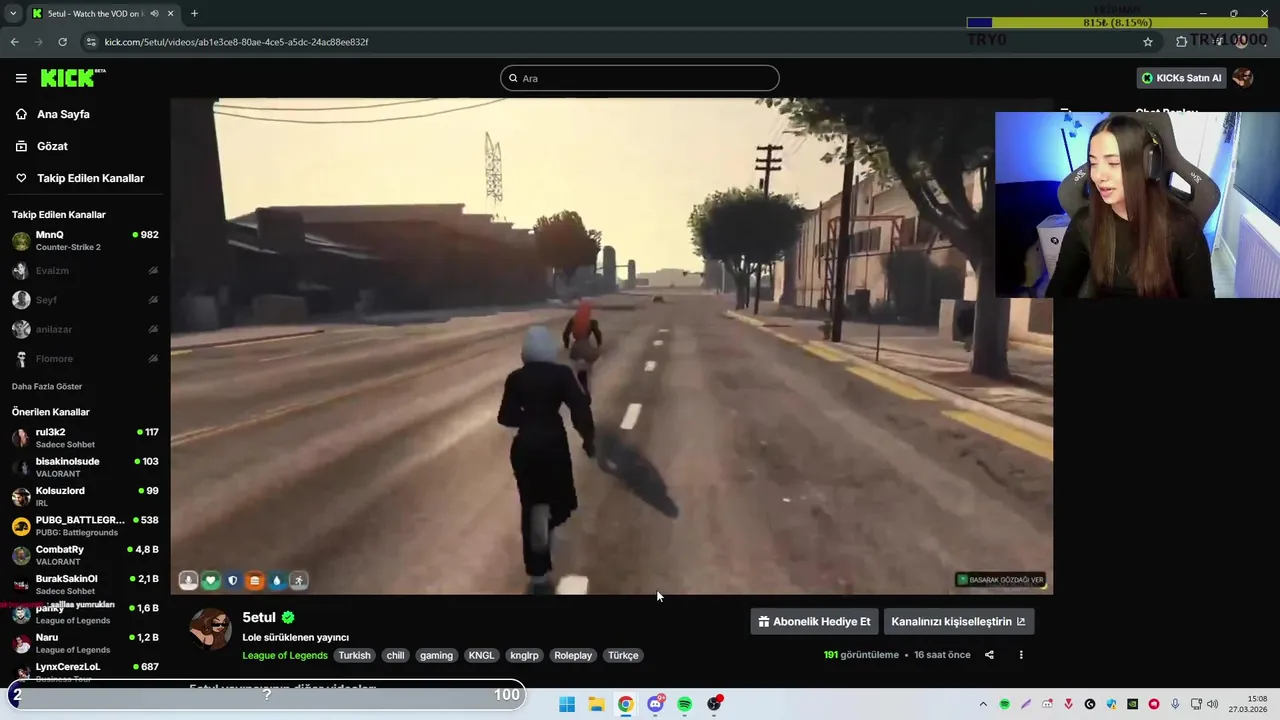Open Naru League of Legends channel

[x=85, y=643]
